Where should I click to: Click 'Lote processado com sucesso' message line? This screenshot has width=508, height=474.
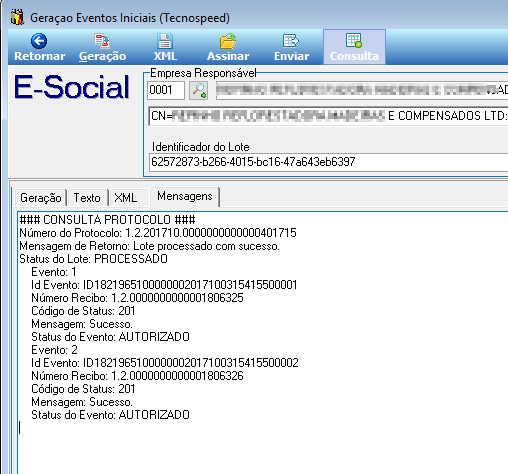coord(150,246)
